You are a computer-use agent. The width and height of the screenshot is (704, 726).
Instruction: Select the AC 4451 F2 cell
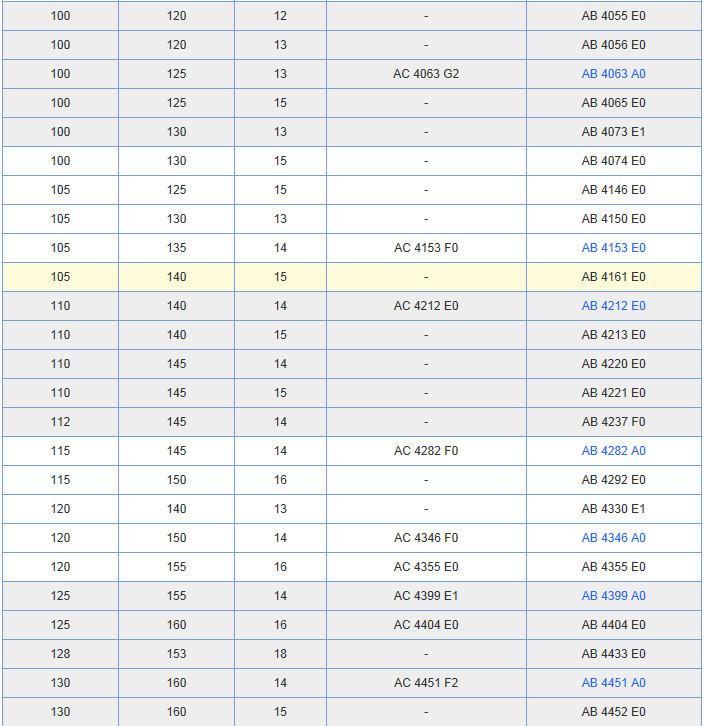pyautogui.click(x=426, y=683)
